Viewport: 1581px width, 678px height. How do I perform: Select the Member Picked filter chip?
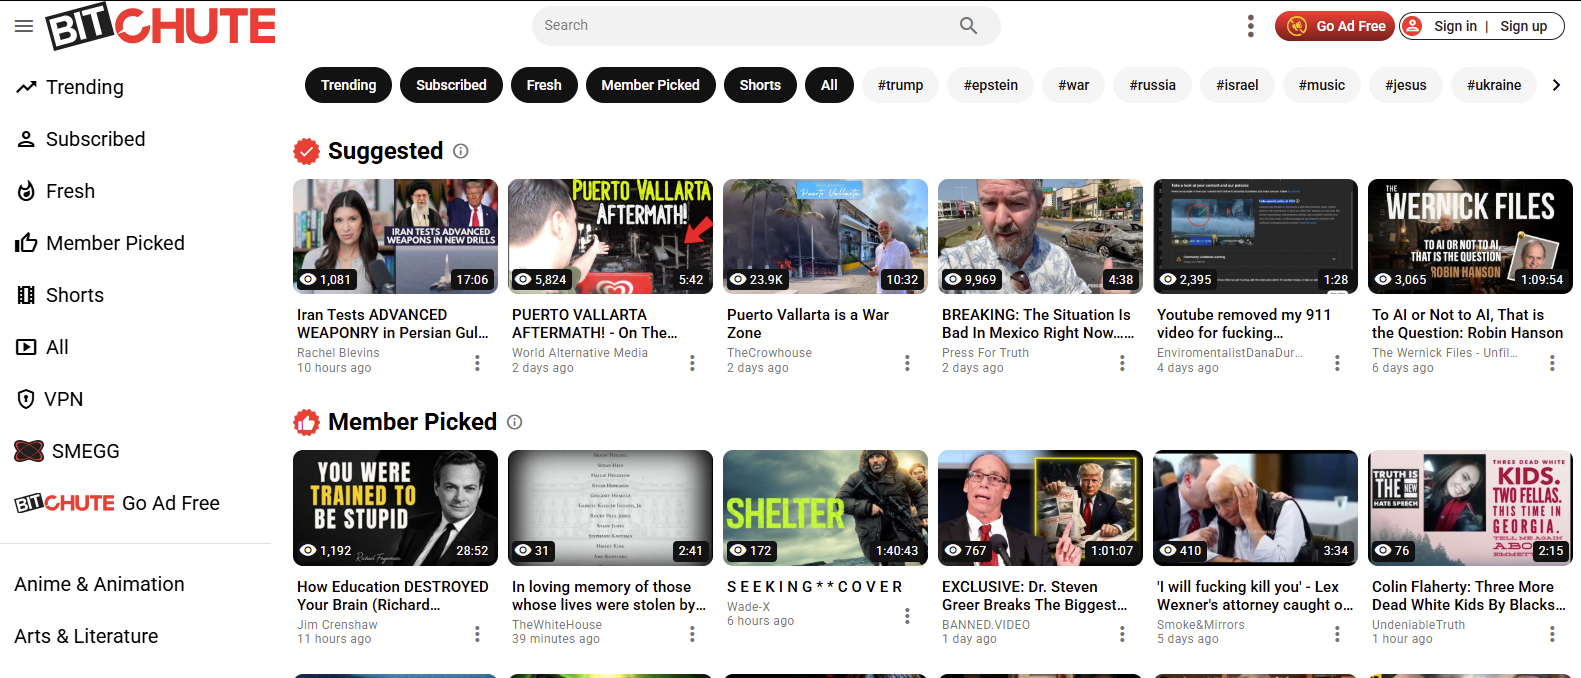click(x=650, y=85)
